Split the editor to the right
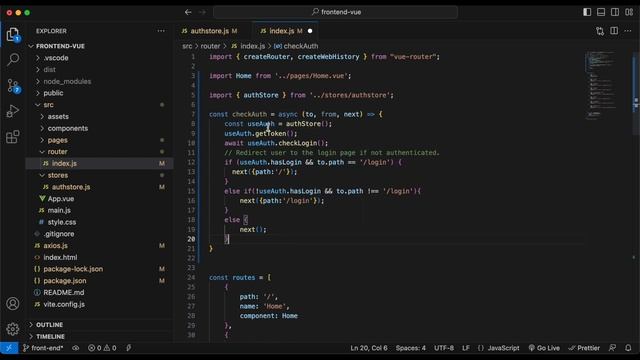This screenshot has height=360, width=640. tap(614, 31)
